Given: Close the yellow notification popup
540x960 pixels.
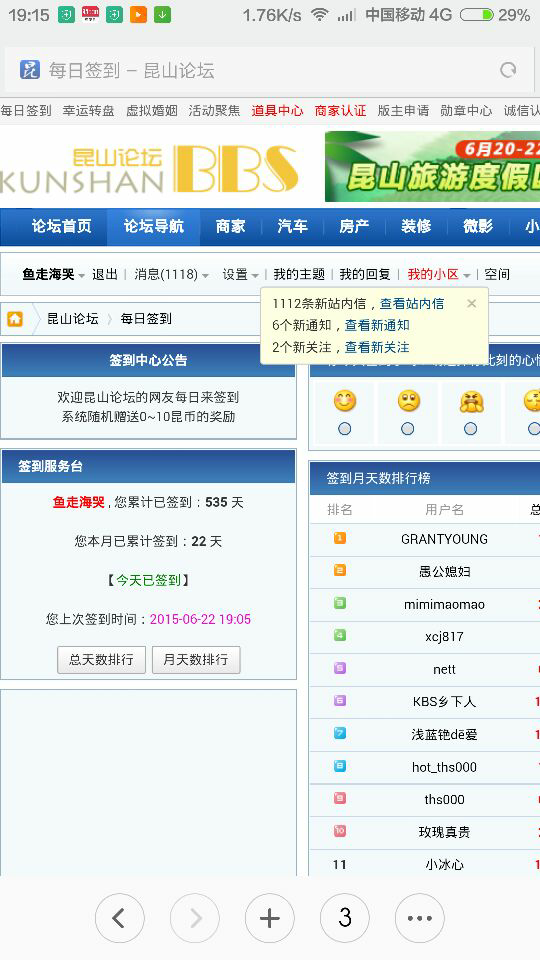Looking at the screenshot, I should 471,303.
